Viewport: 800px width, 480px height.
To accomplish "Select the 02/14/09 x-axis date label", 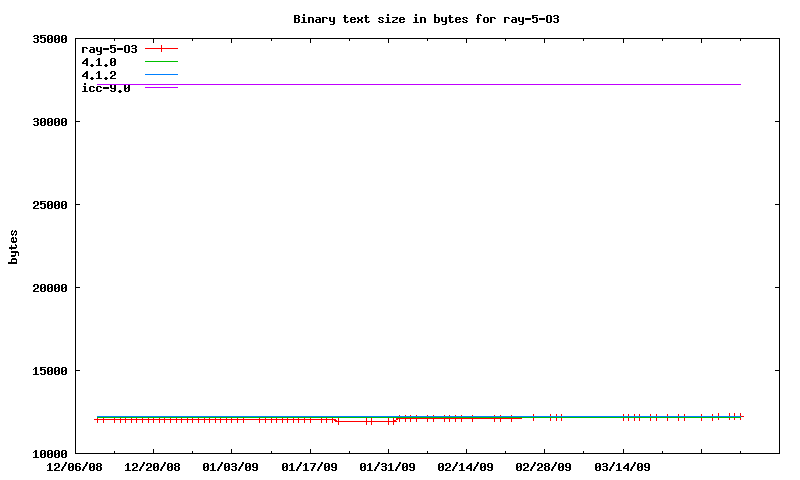I will (465, 467).
